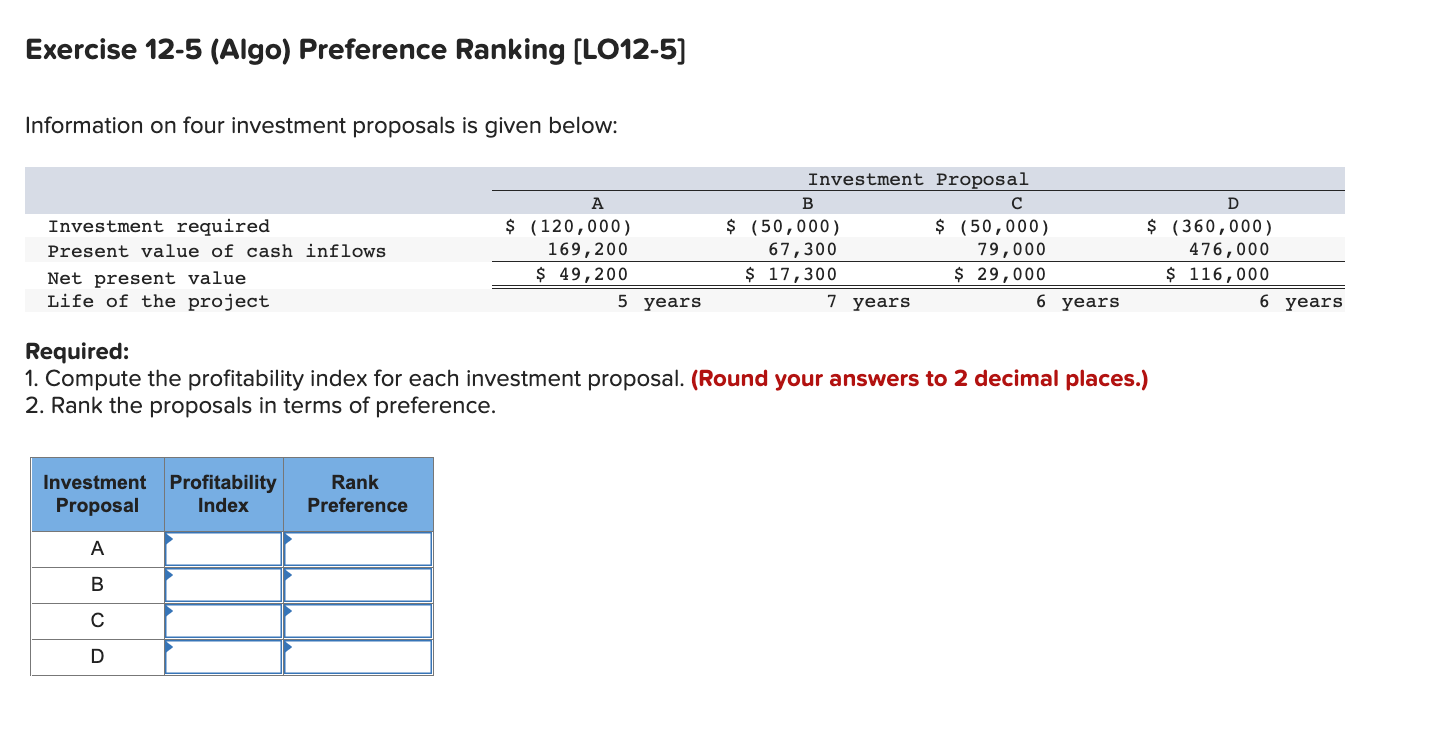Select the Rank Preference column header
The width and height of the screenshot is (1456, 748).
[357, 494]
